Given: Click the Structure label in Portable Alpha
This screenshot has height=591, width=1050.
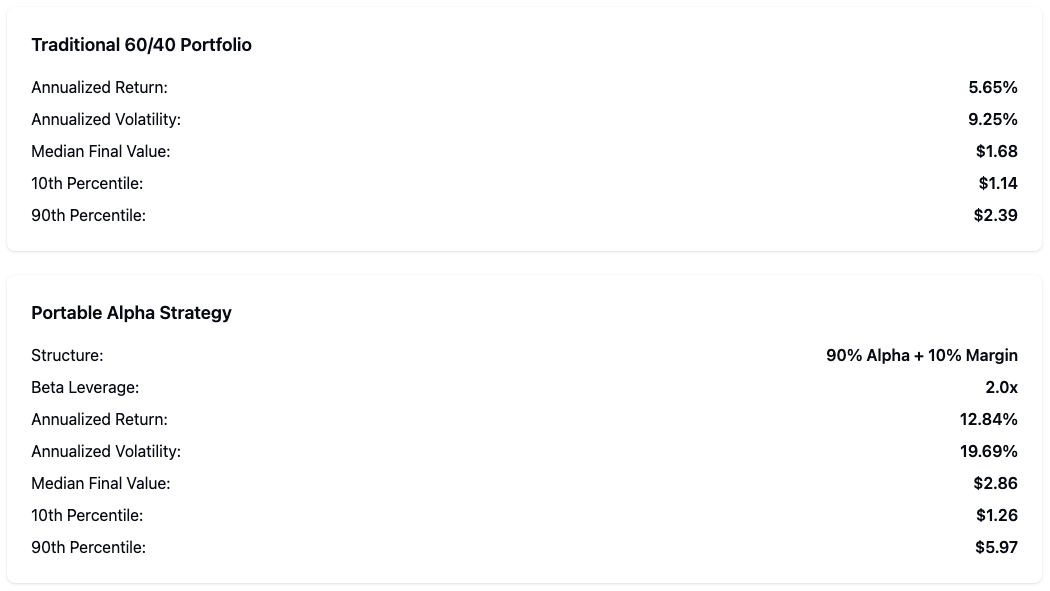Looking at the screenshot, I should point(67,355).
